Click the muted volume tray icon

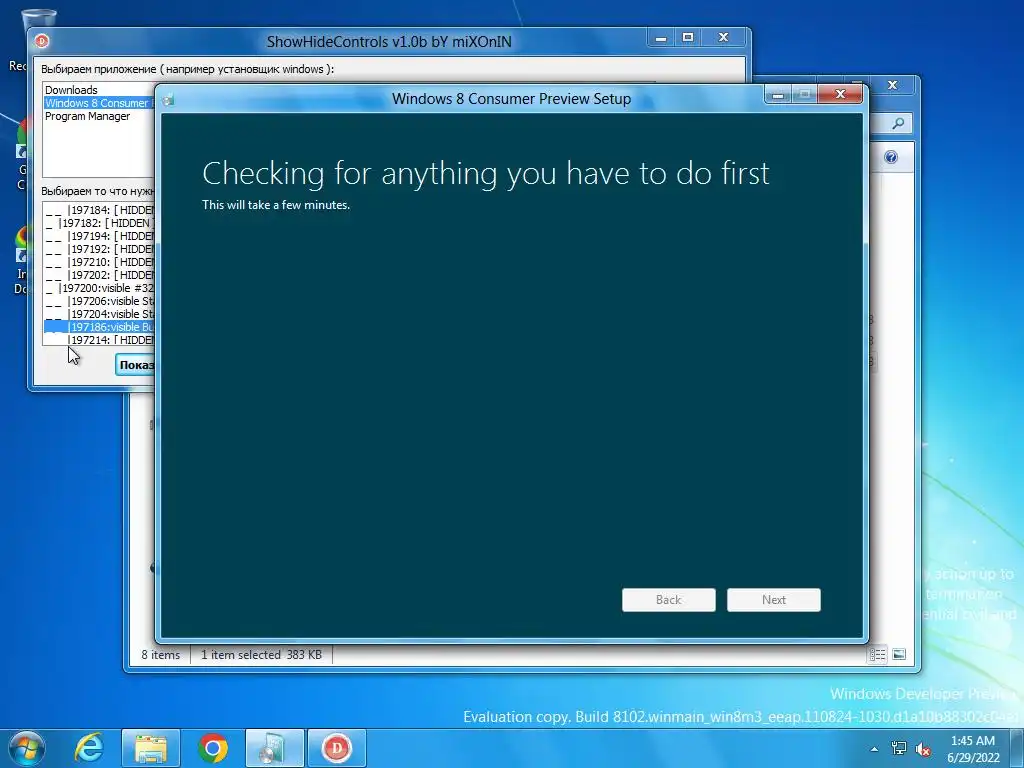[923, 749]
